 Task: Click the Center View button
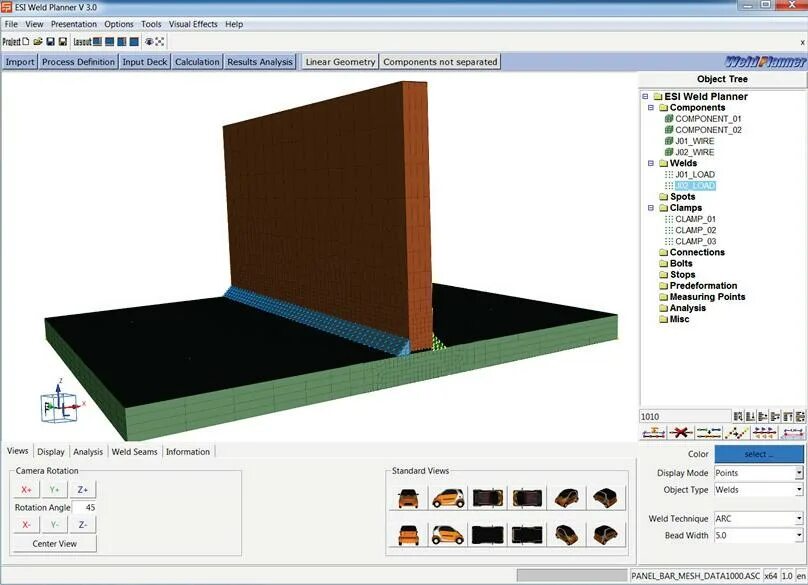55,544
